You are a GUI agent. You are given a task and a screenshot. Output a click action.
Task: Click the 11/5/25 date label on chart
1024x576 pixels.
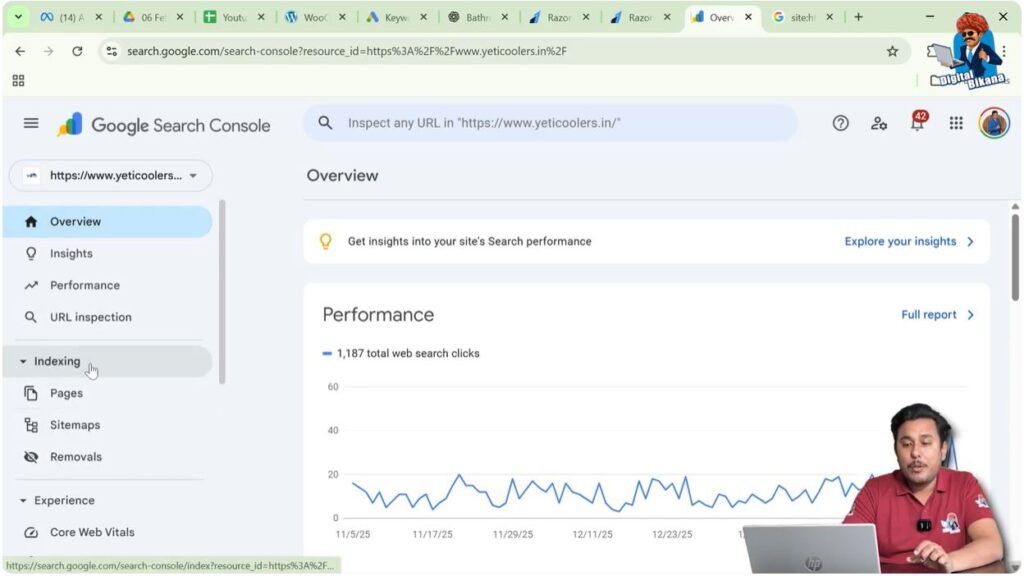pyautogui.click(x=353, y=534)
